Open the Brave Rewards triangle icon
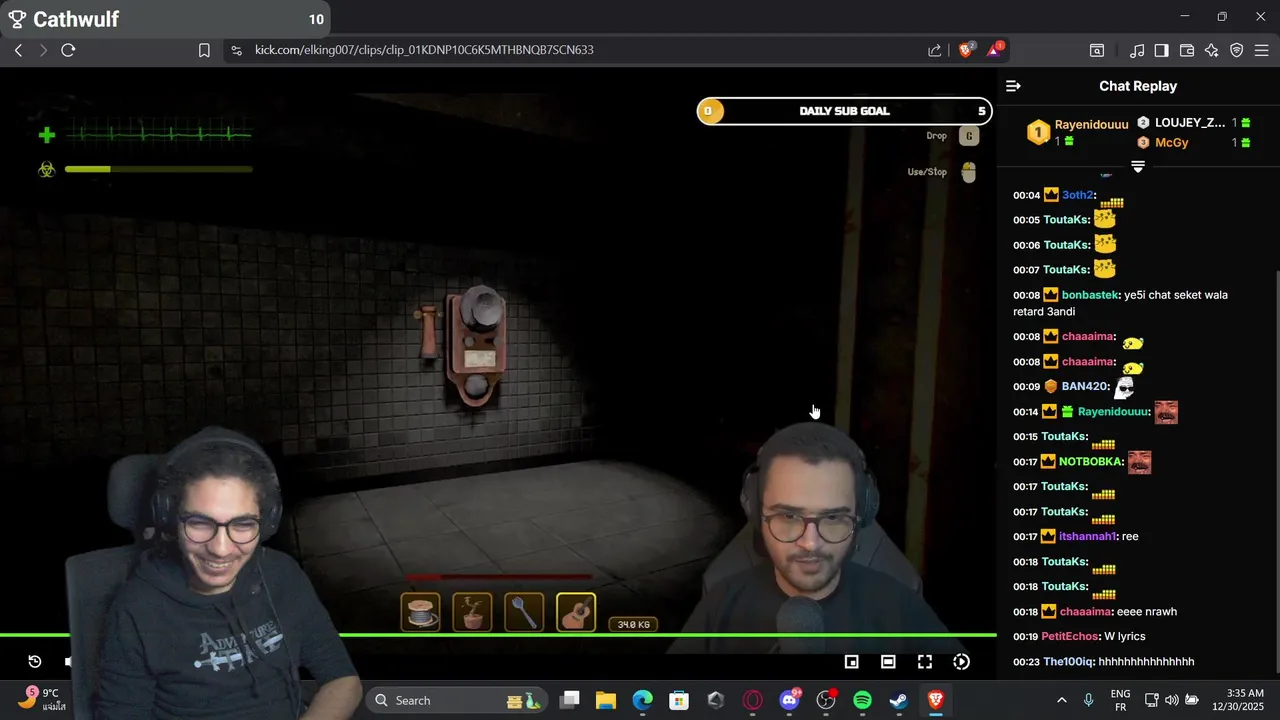Screen dimensions: 1280x720 coord(995,50)
